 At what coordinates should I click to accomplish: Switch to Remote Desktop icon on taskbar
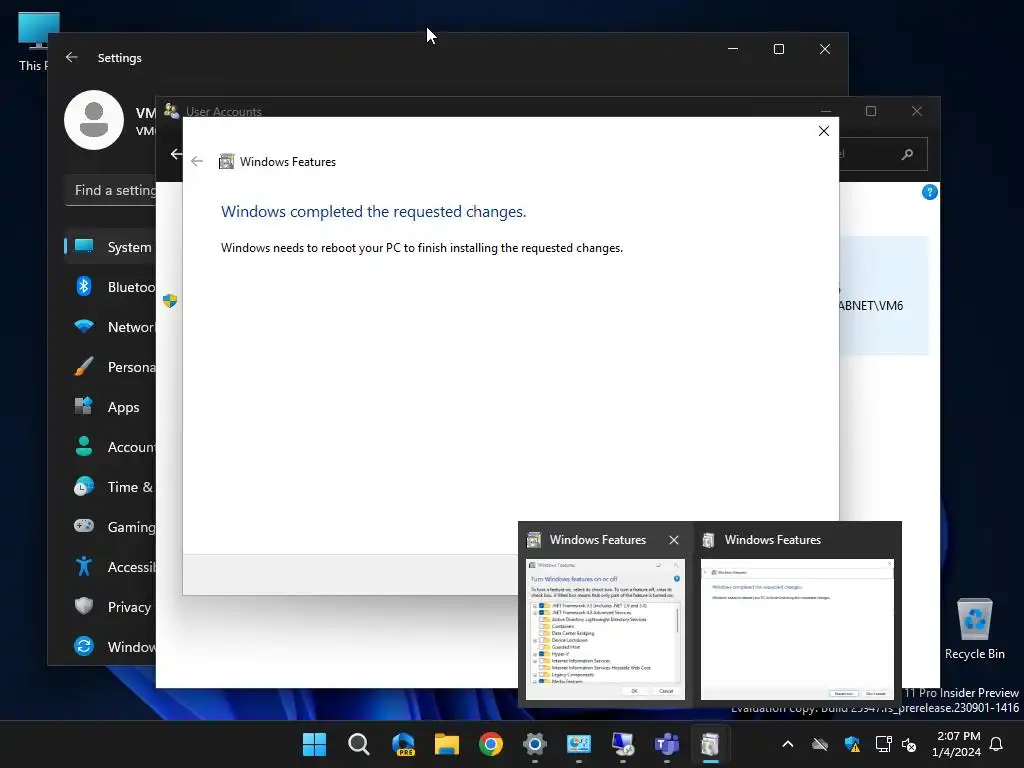click(x=623, y=744)
